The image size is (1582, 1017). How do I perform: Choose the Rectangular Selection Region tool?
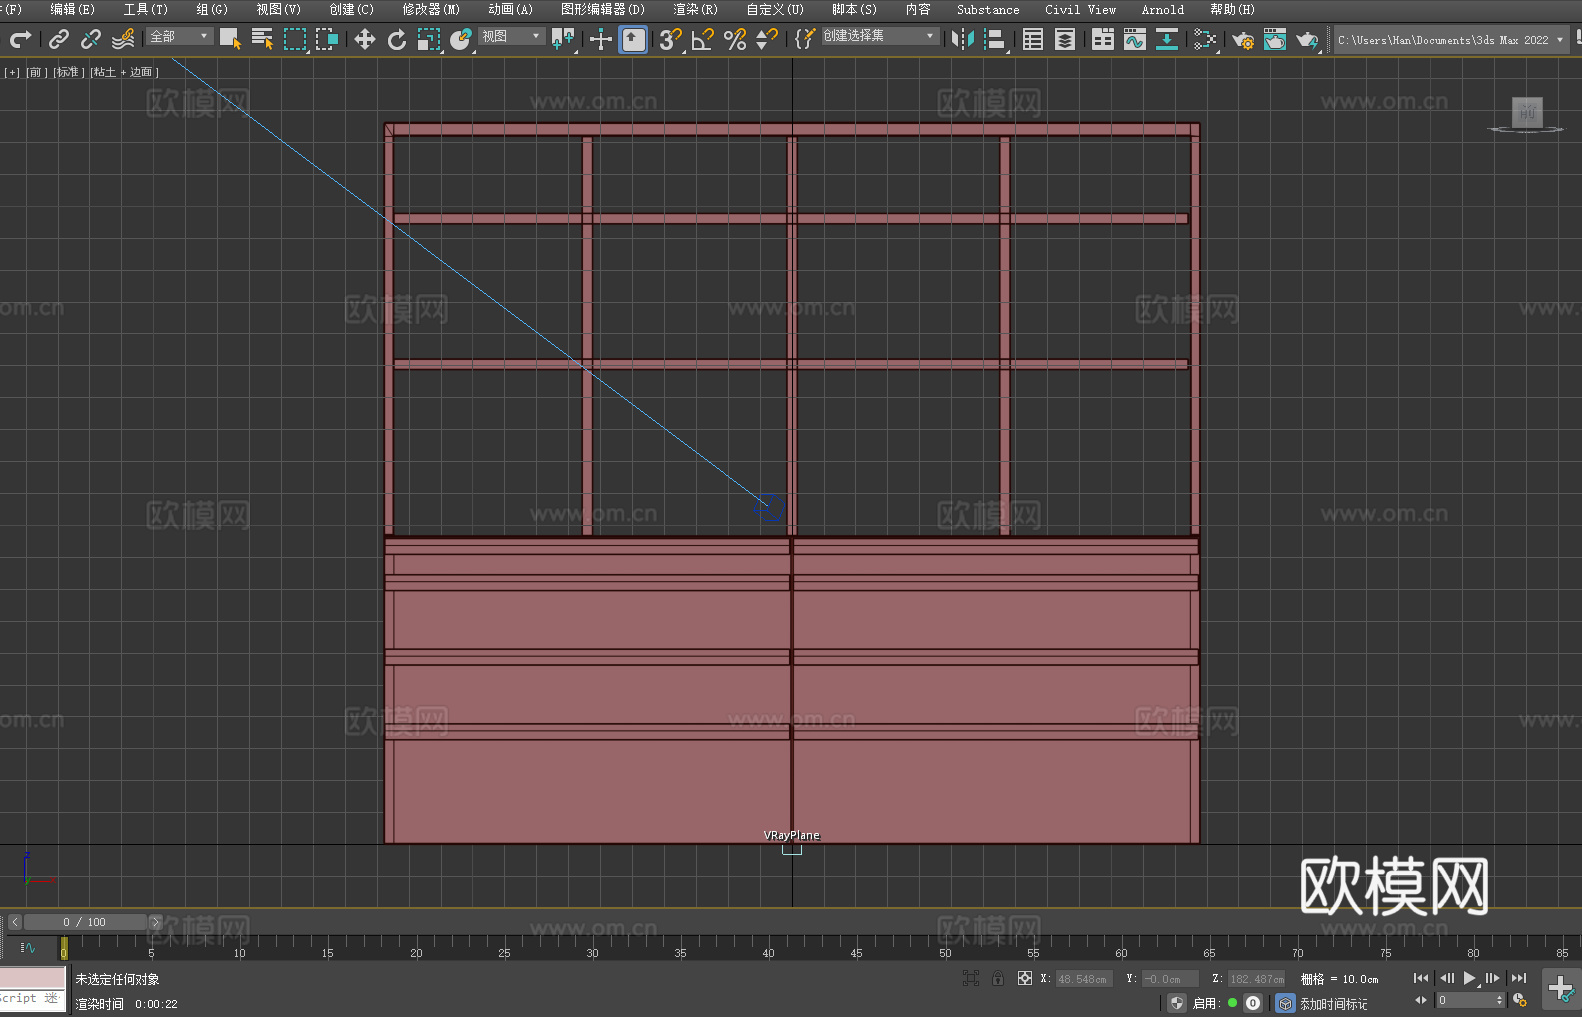pyautogui.click(x=295, y=39)
